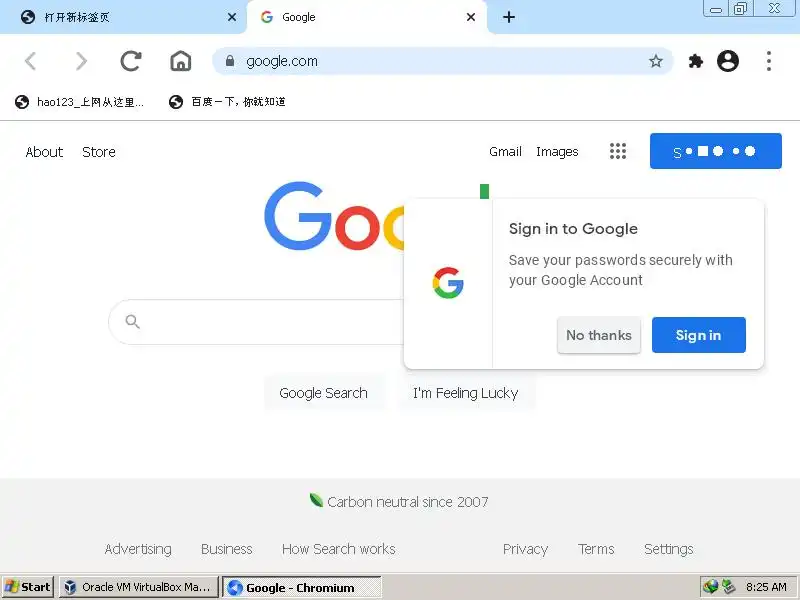Click Sign in on the popup
Screen dimensions: 800x600
pyautogui.click(x=698, y=335)
